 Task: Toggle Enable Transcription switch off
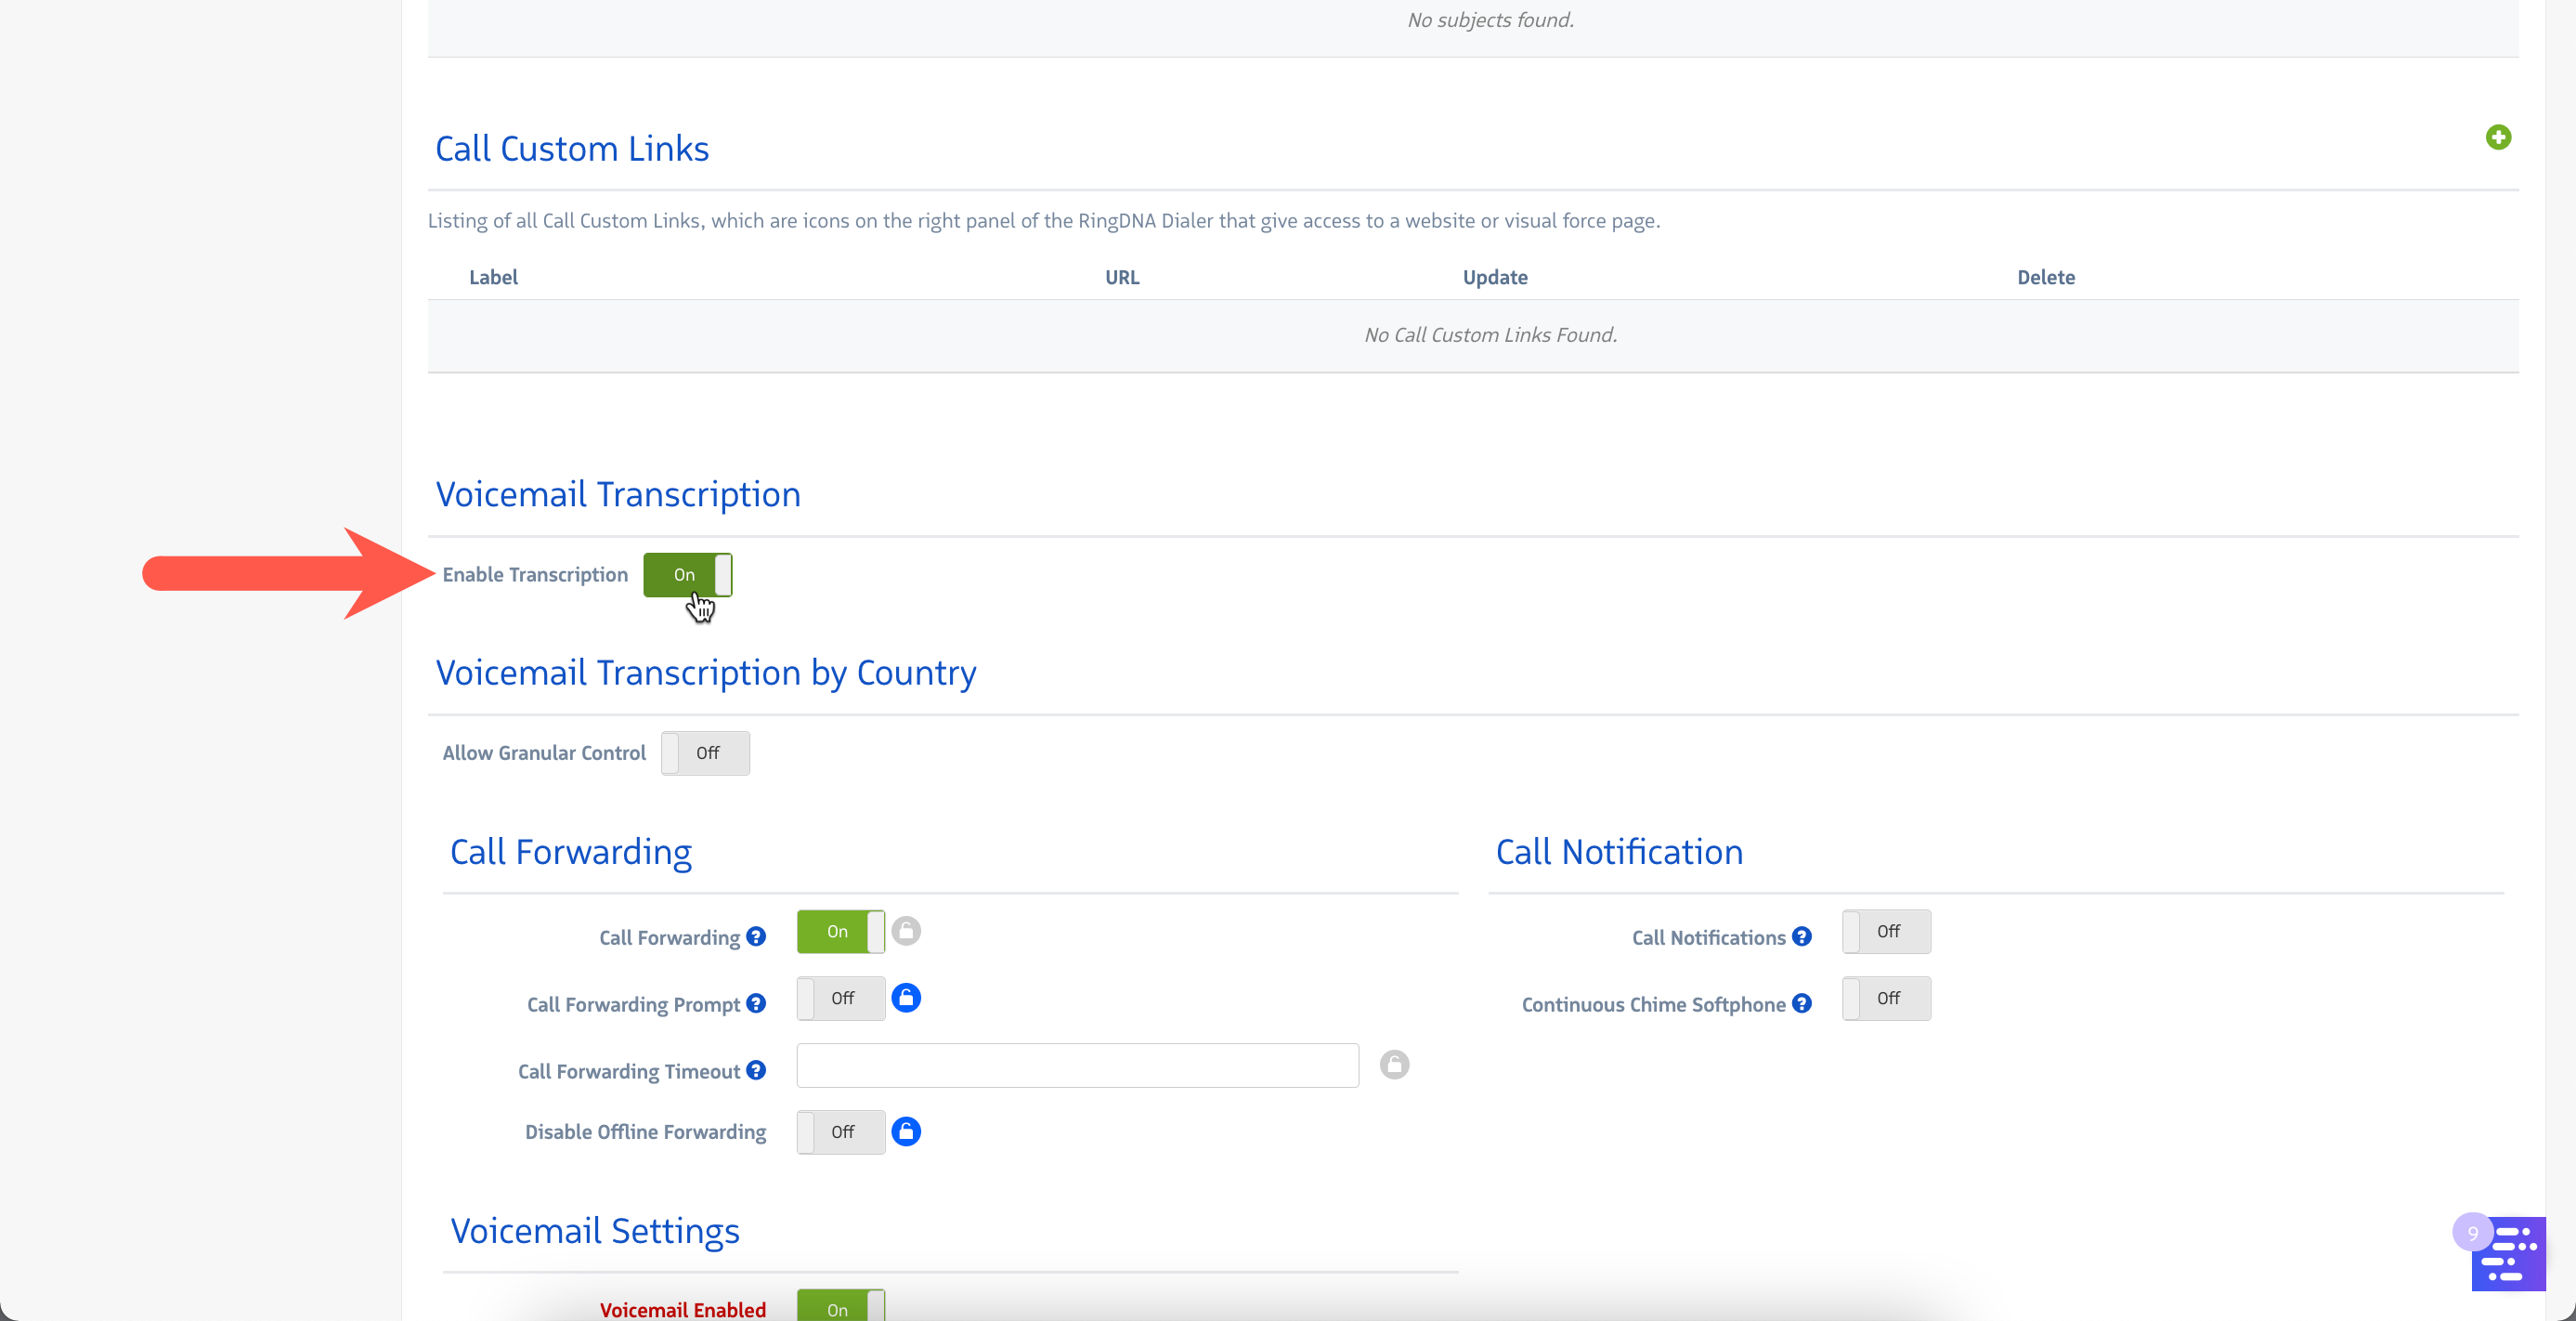tap(688, 575)
